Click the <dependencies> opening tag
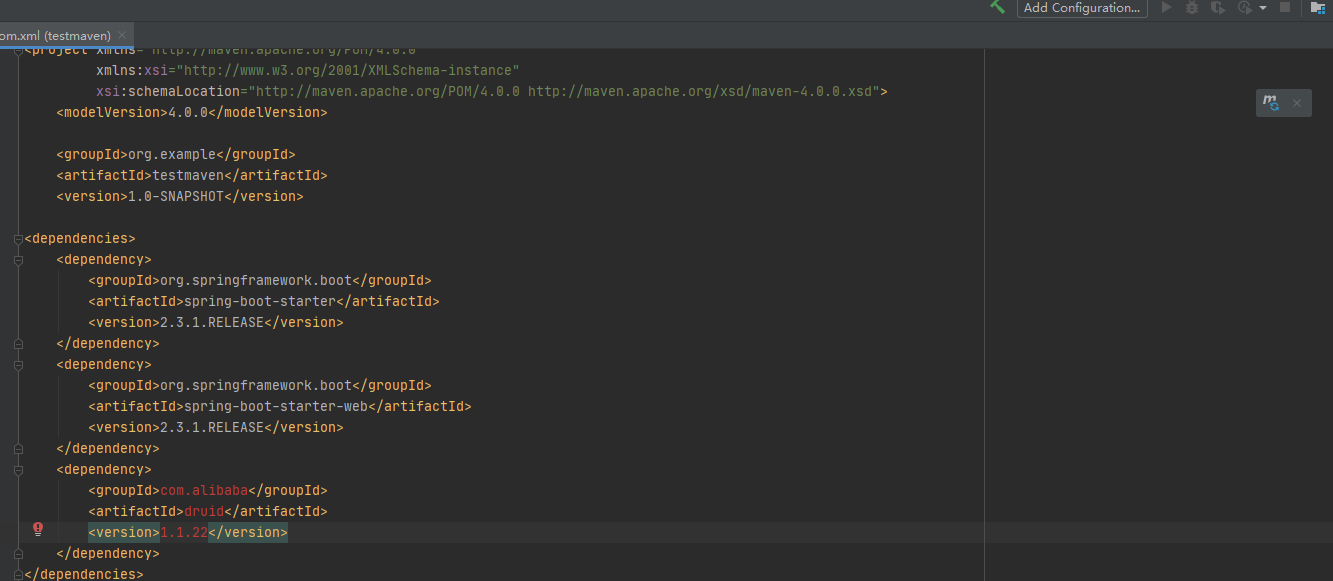Screen dimensions: 1333x581 [x=80, y=238]
